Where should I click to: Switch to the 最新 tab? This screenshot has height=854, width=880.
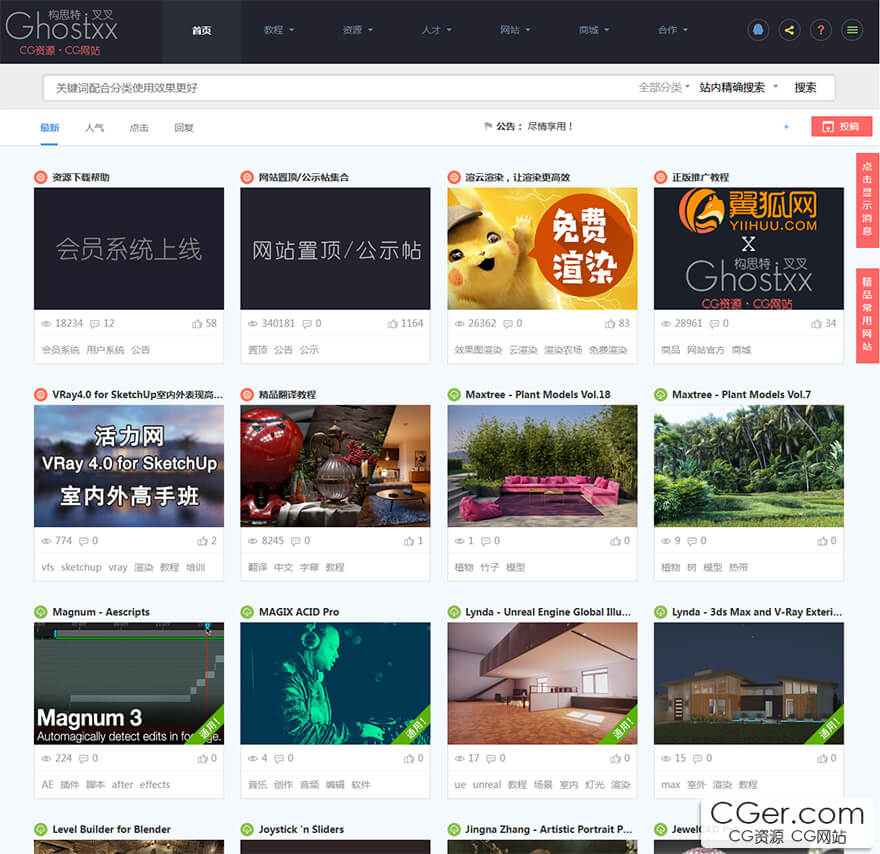[x=49, y=128]
